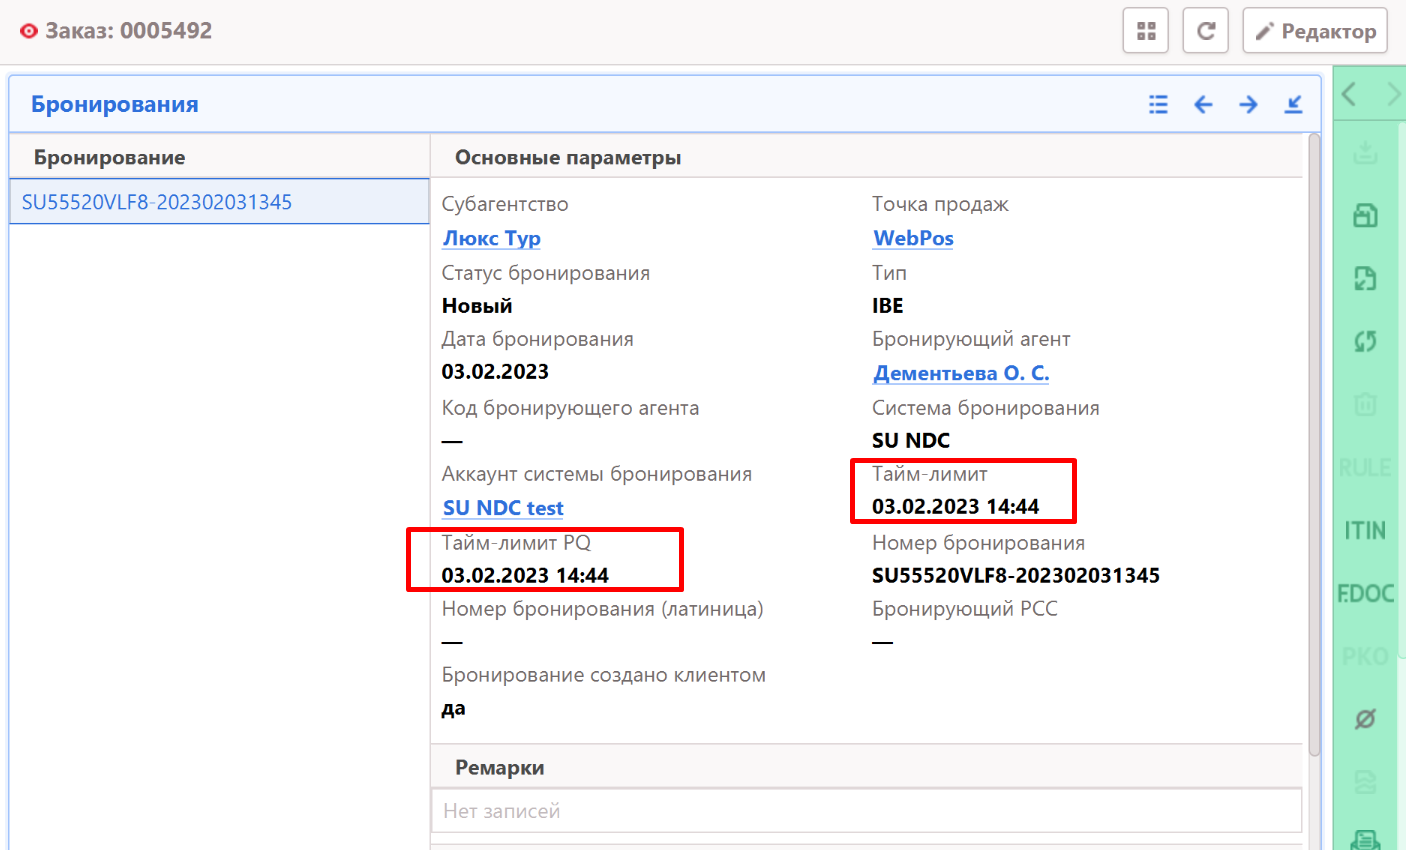Click the F.DOC button in sidebar
The height and width of the screenshot is (850, 1406).
tap(1365, 593)
